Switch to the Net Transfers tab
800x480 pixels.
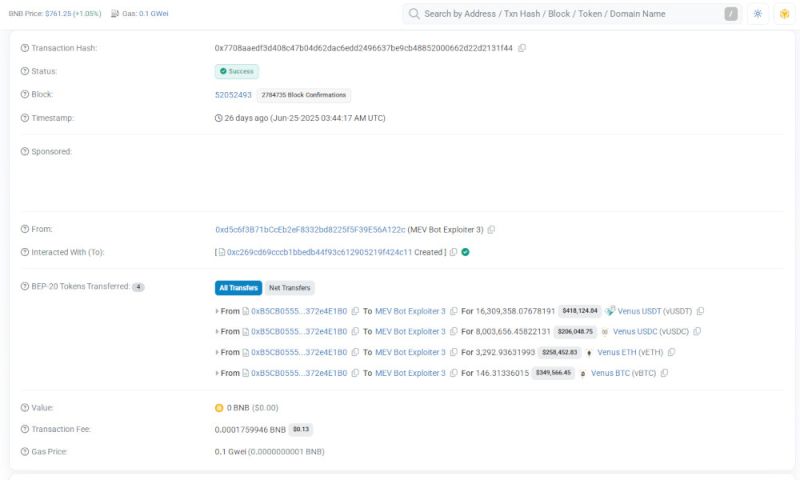[289, 288]
